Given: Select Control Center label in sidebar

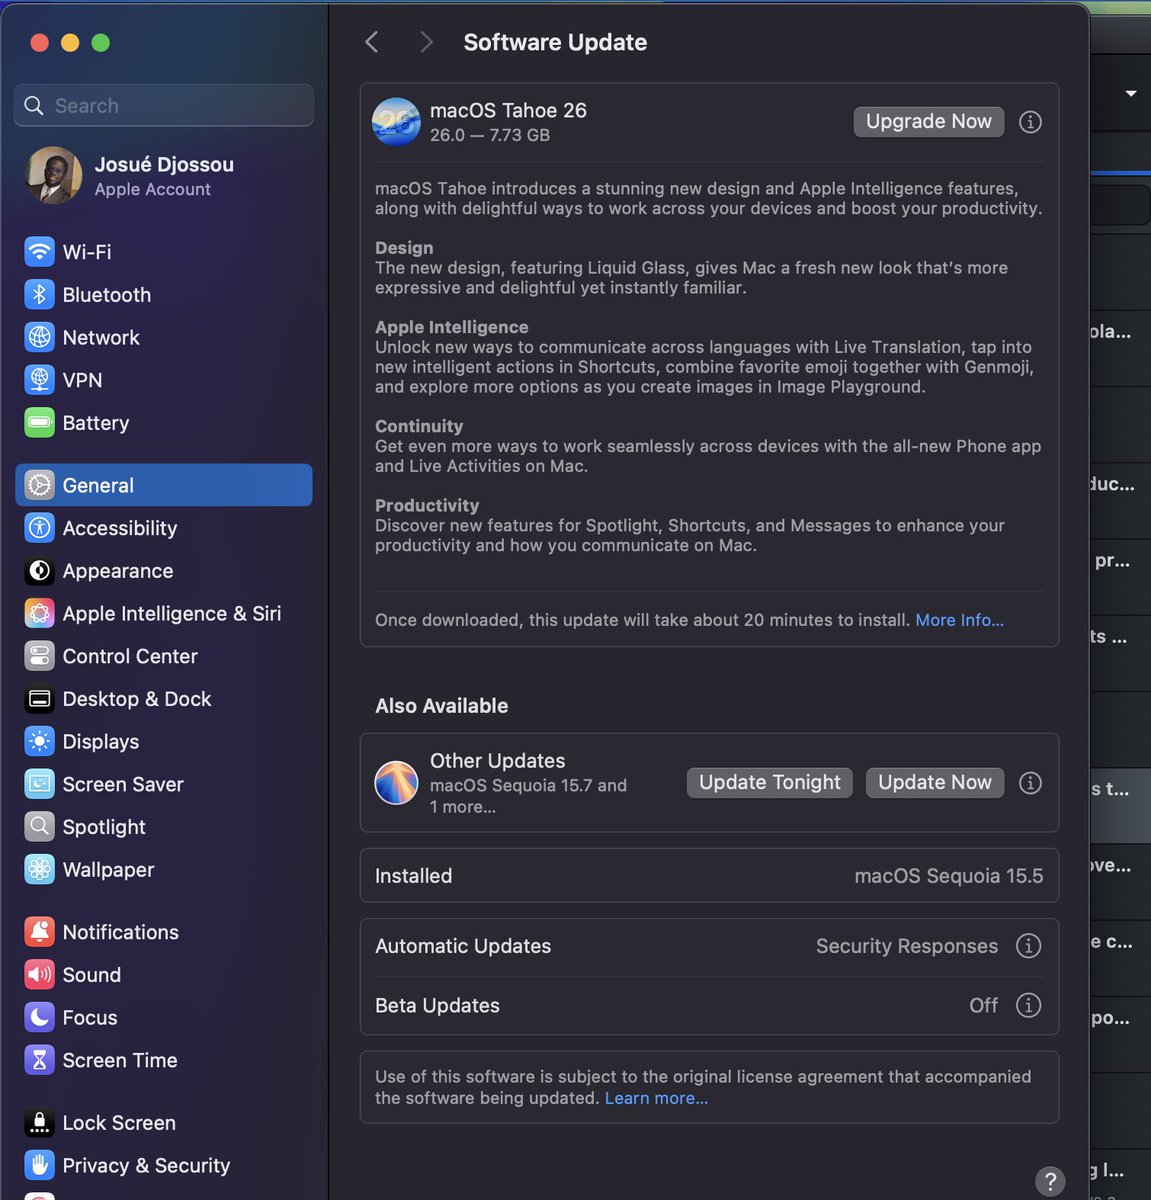Looking at the screenshot, I should pyautogui.click(x=130, y=656).
